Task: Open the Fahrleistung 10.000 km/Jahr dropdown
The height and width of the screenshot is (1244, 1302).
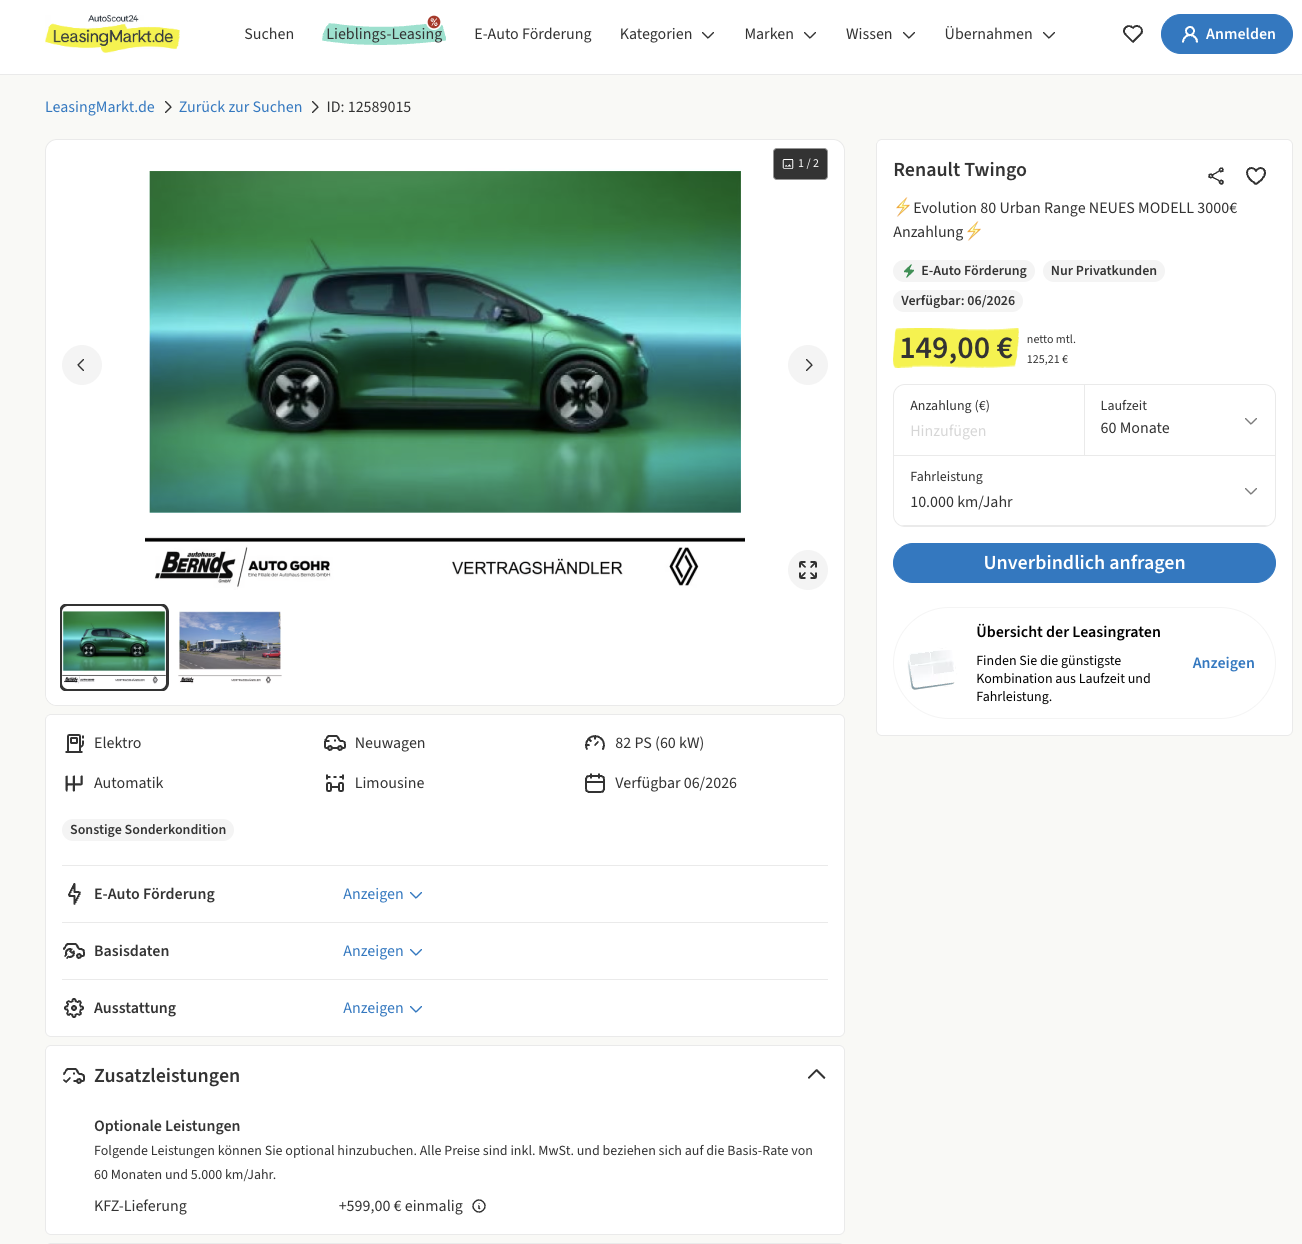Action: tap(1084, 491)
